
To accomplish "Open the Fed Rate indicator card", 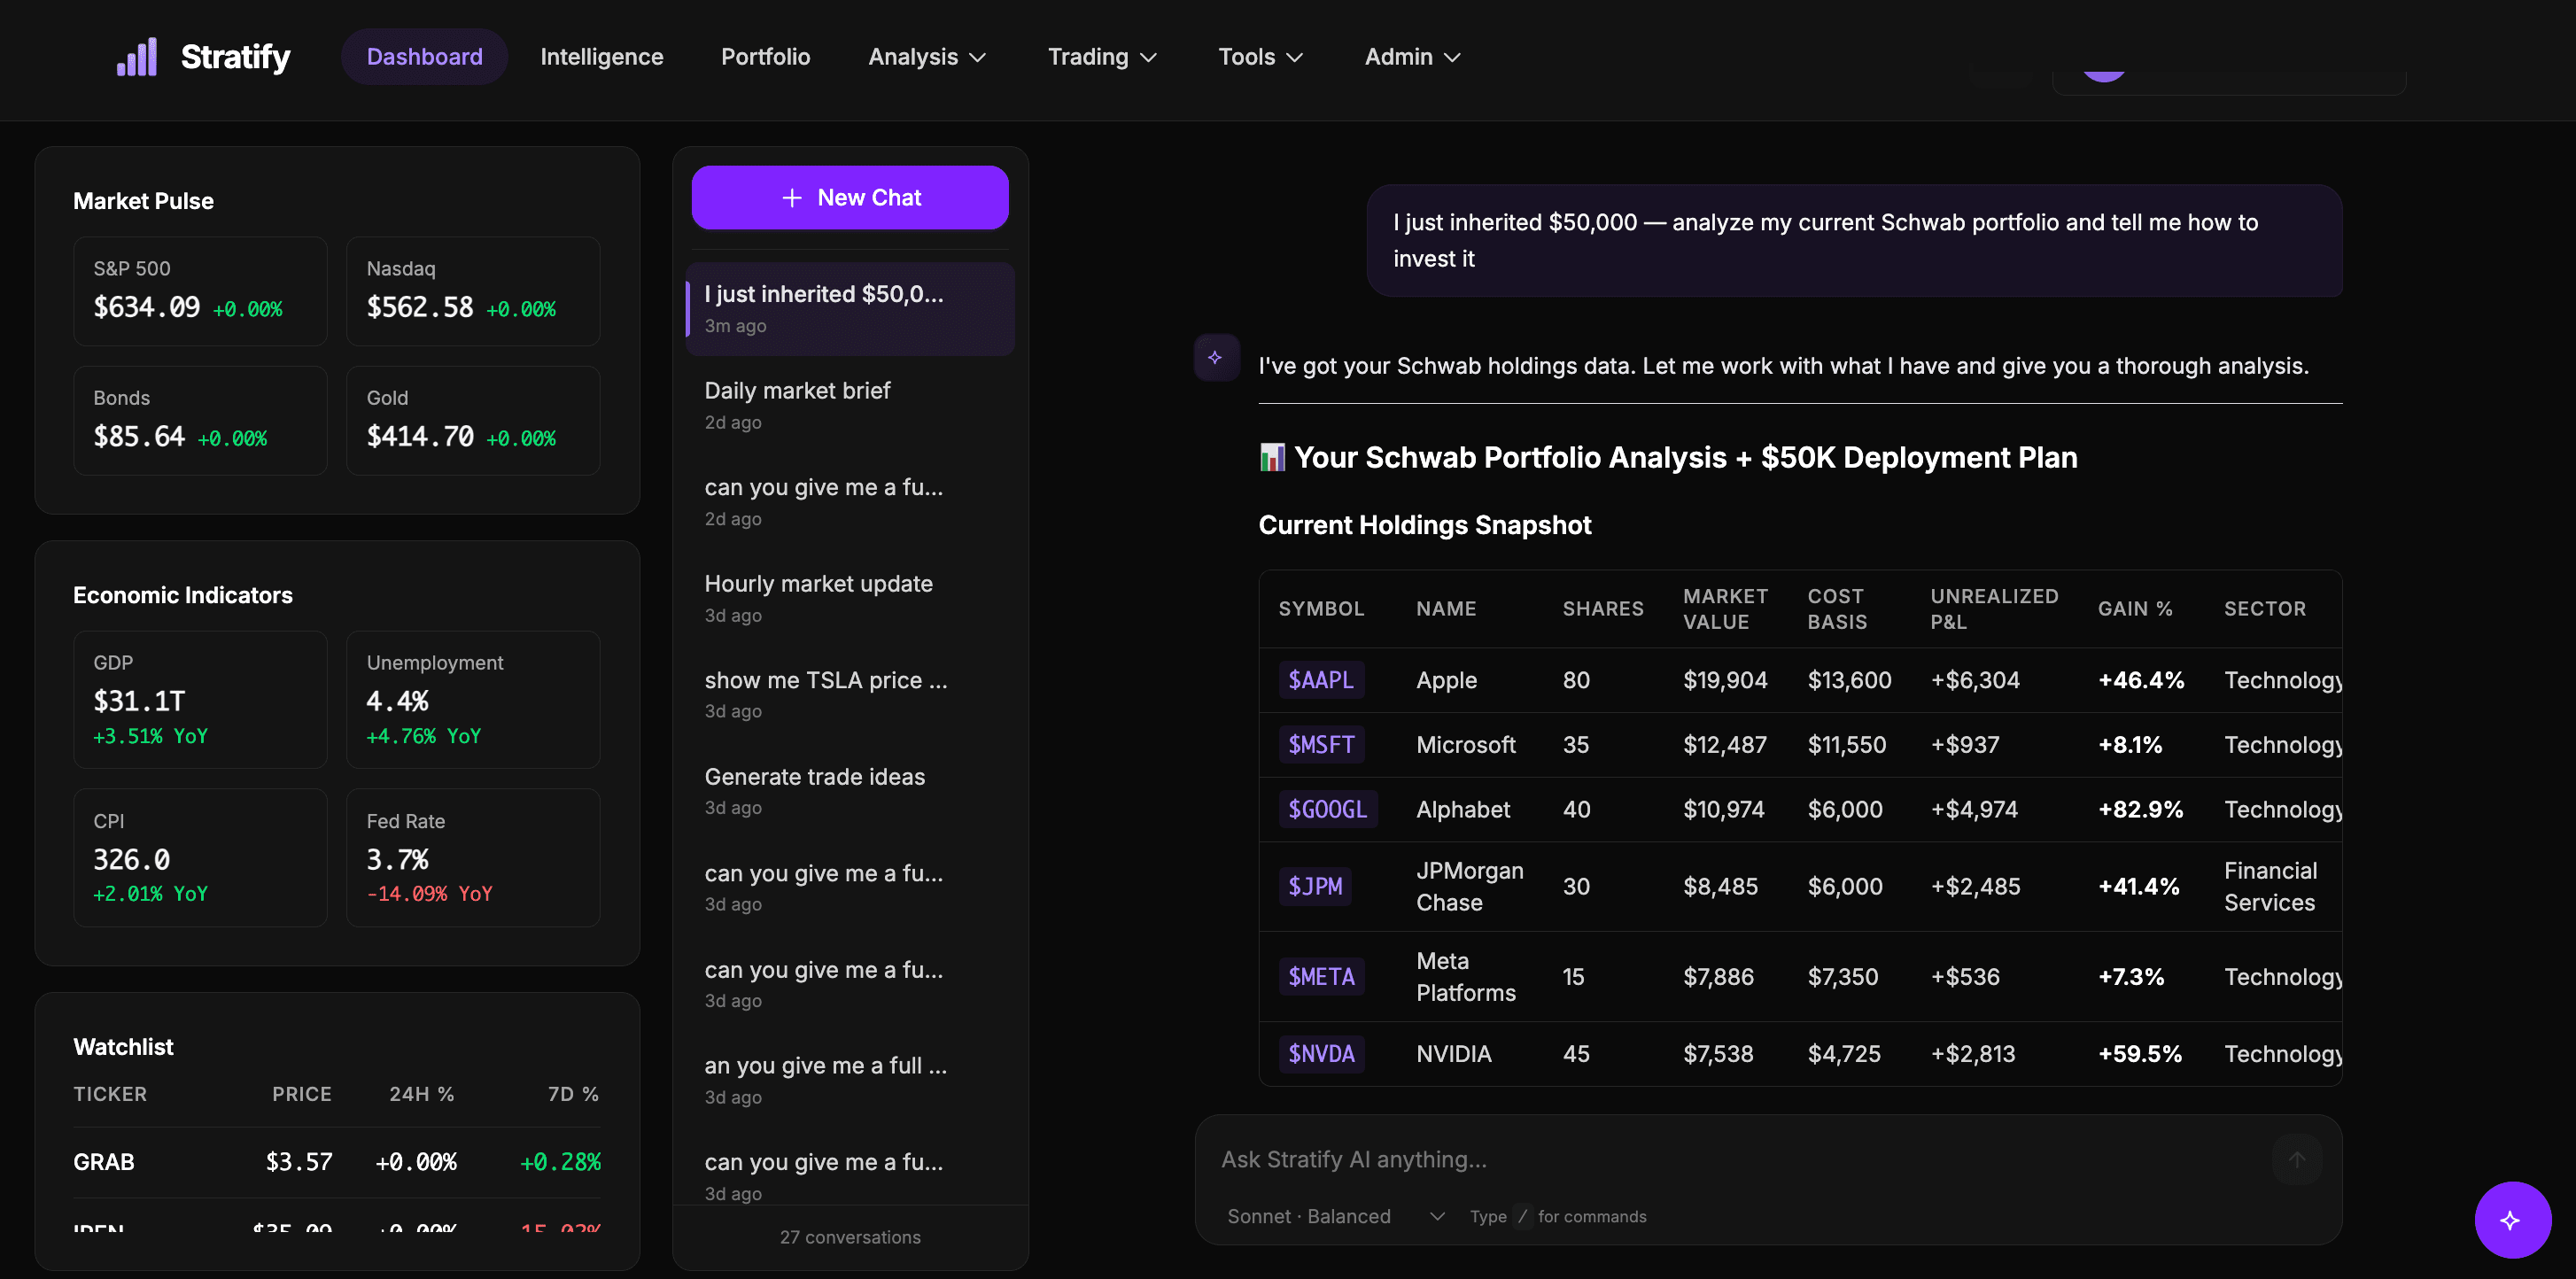I will tap(473, 857).
